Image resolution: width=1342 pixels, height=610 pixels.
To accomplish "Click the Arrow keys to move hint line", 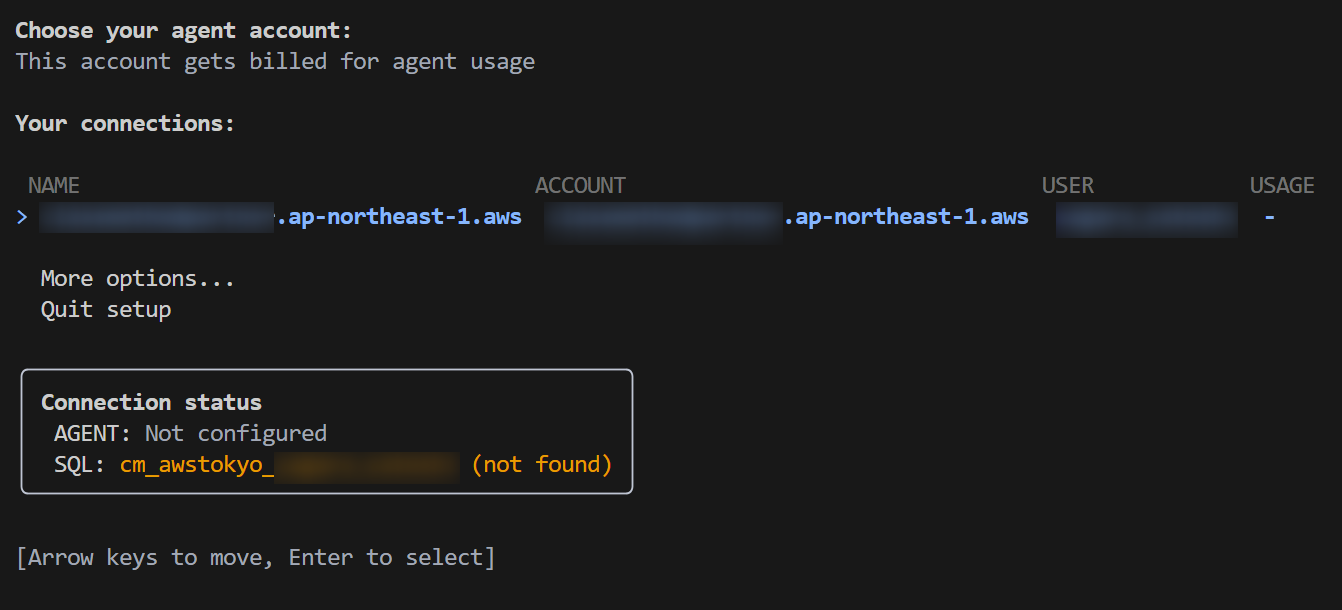I will click(x=255, y=557).
